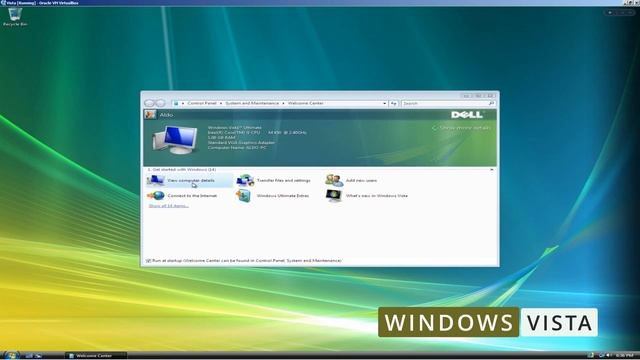Click the search magnifier icon

pyautogui.click(x=491, y=104)
